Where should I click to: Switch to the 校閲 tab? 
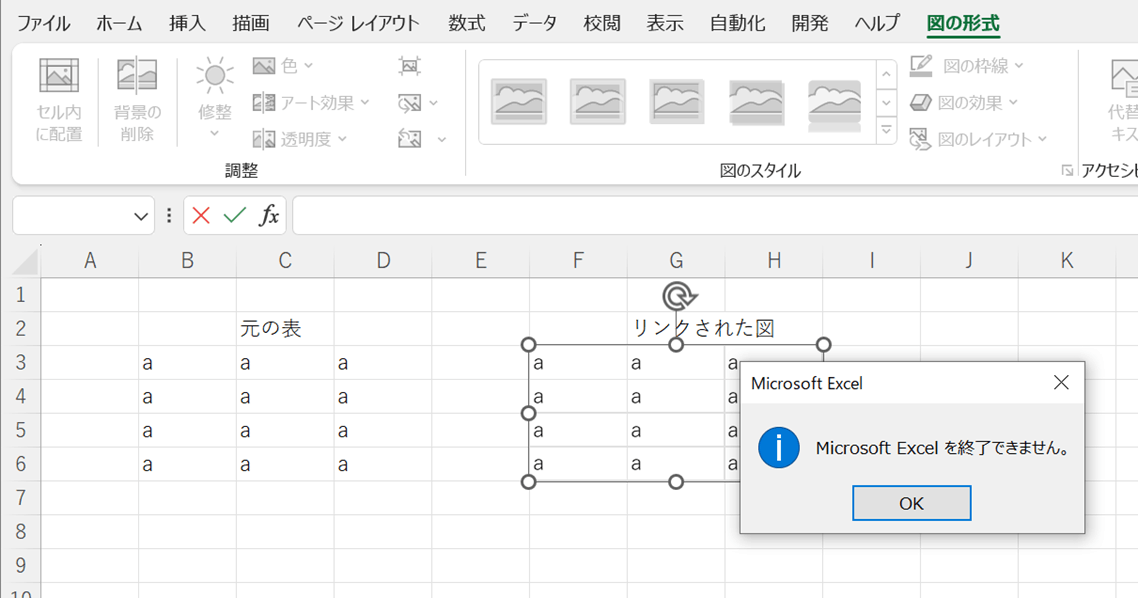pyautogui.click(x=602, y=23)
